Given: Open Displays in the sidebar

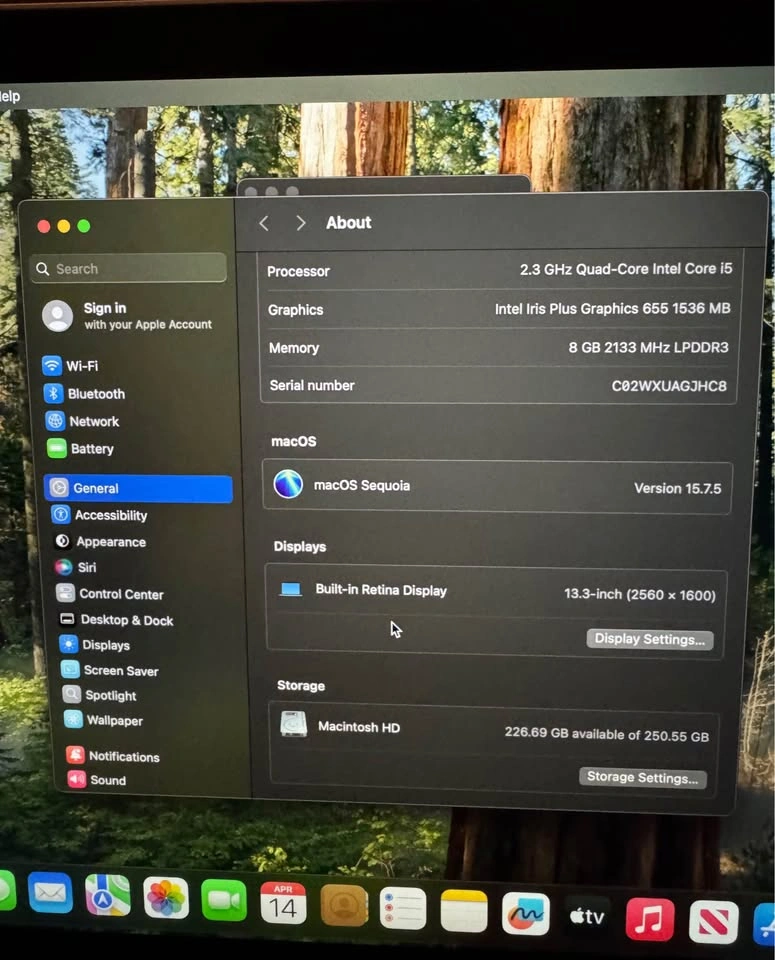Looking at the screenshot, I should pos(95,645).
